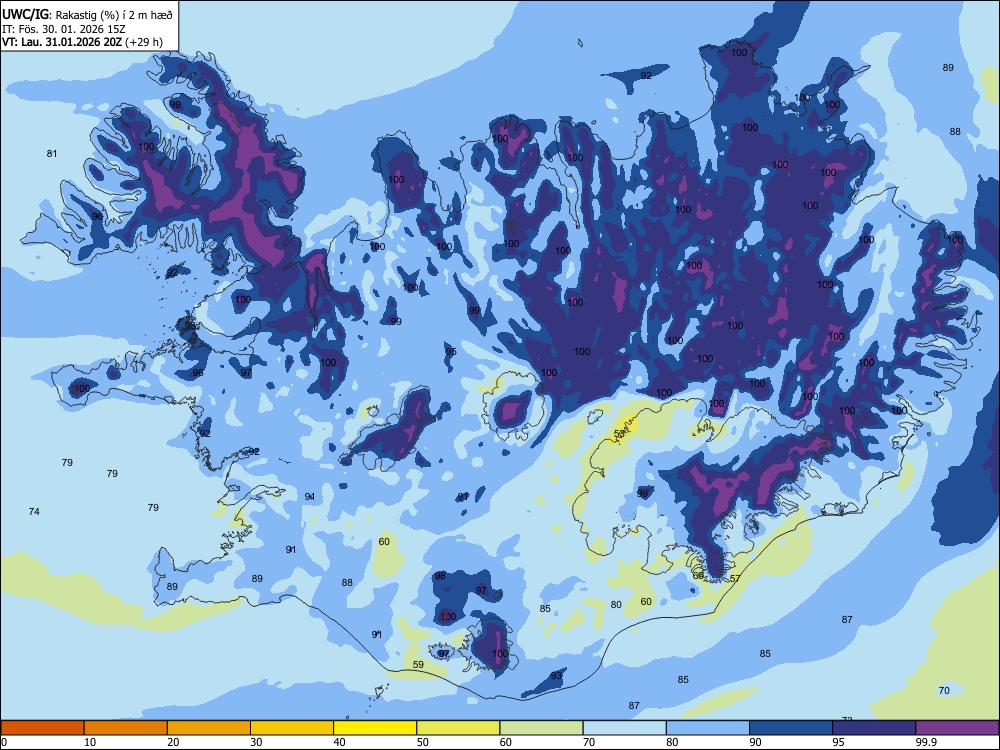Image resolution: width=1000 pixels, height=750 pixels.
Task: Click the "50" legend scale label
Action: point(423,742)
